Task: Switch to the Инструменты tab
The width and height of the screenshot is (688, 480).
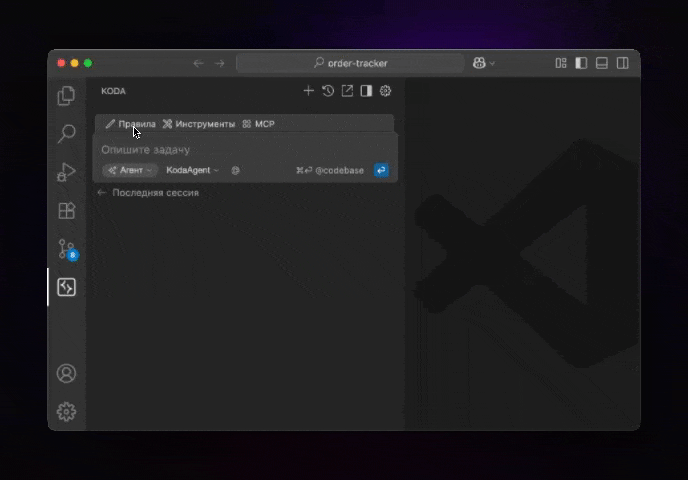Action: click(x=199, y=124)
